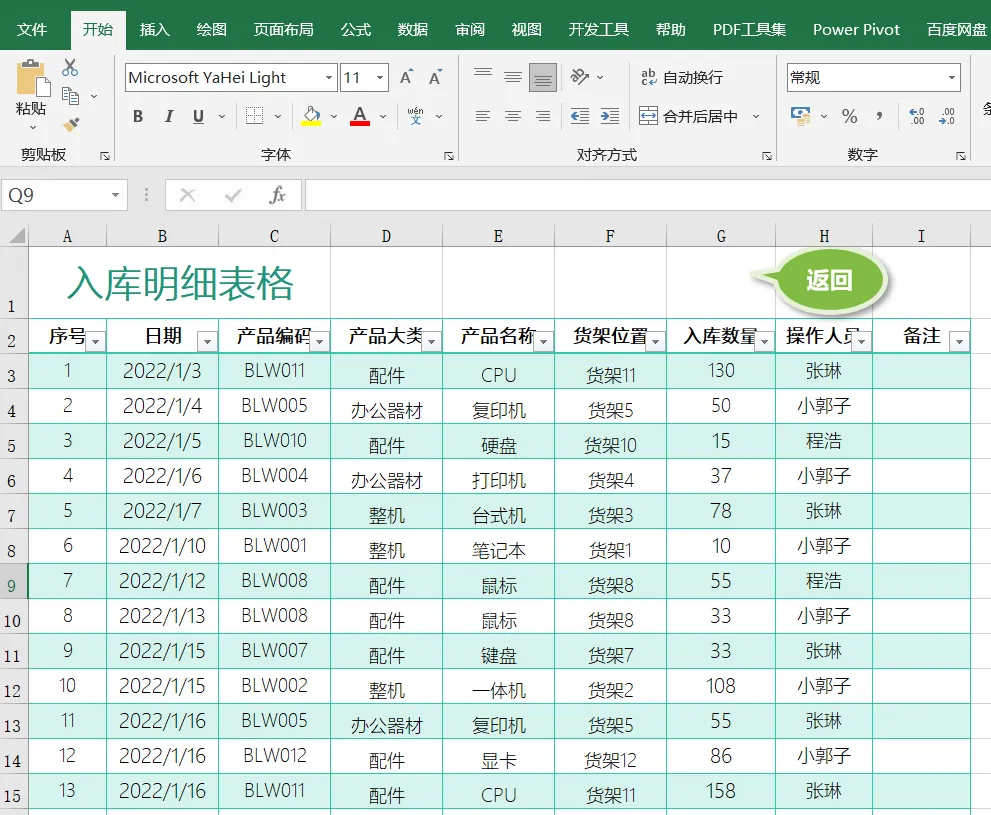The height and width of the screenshot is (815, 991).
Task: Decrease decimal places icon
Action: click(947, 116)
